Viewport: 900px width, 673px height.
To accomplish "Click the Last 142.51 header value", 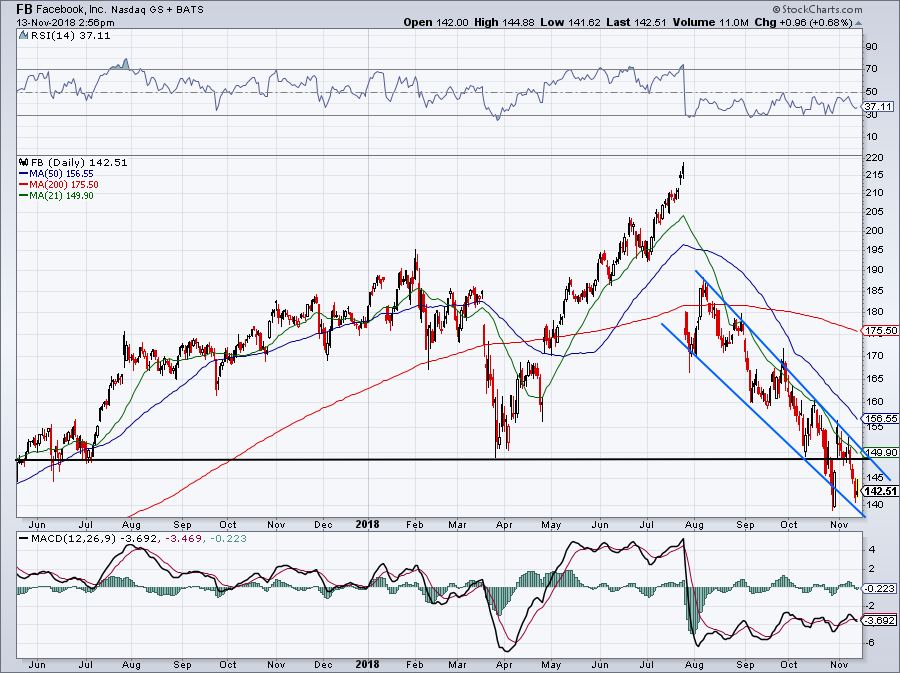I will 636,22.
